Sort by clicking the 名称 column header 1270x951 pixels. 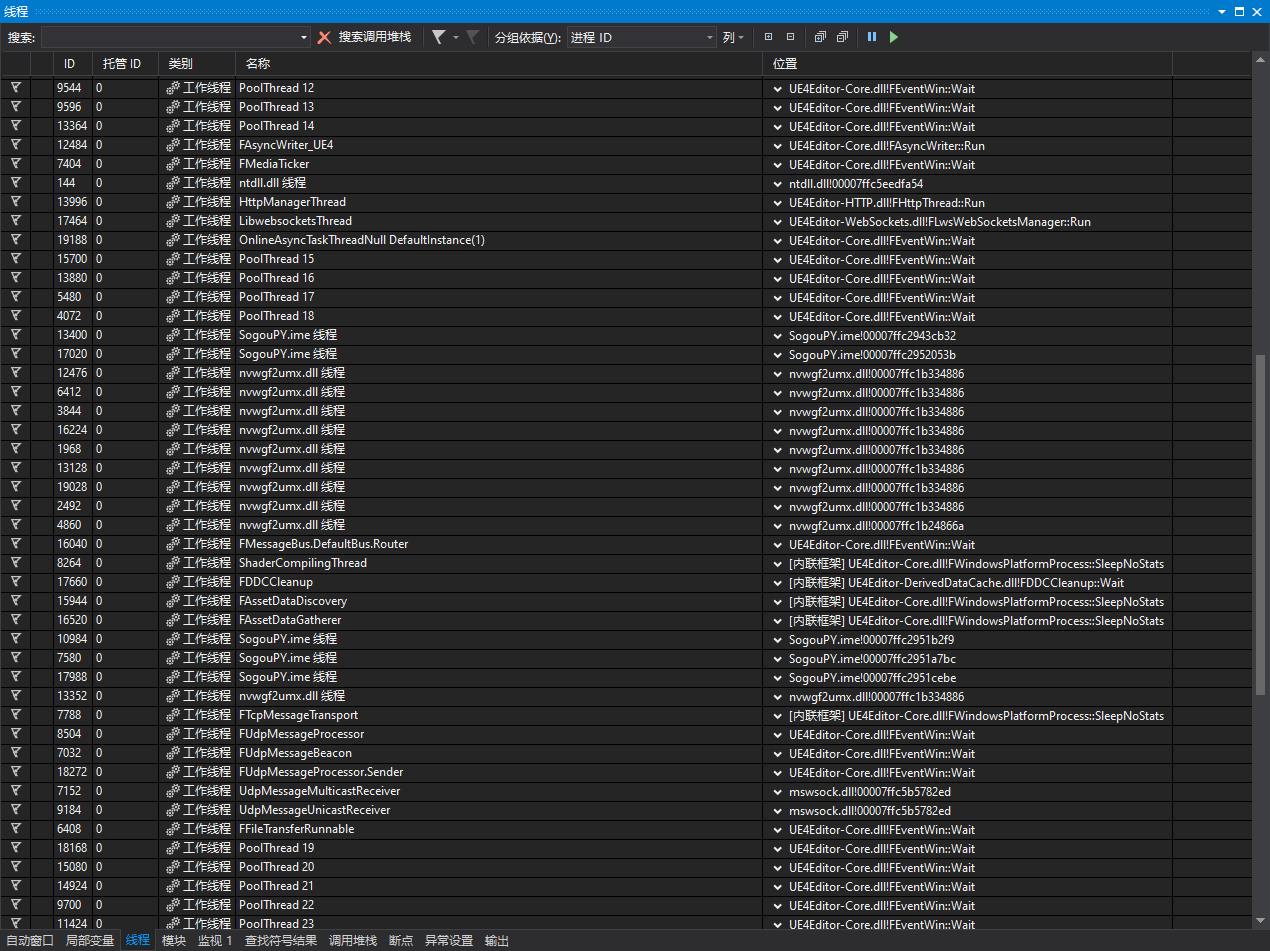280,63
